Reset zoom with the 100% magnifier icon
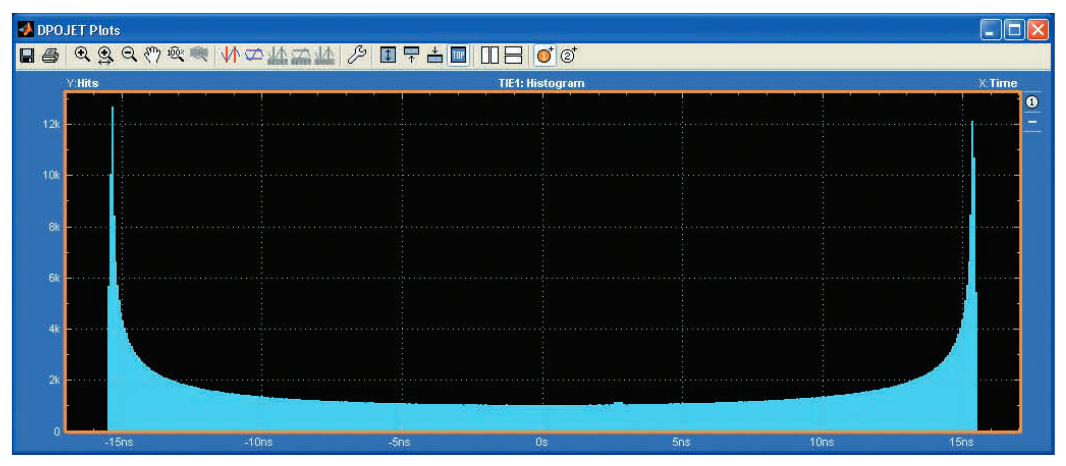1066x466 pixels. pyautogui.click(x=175, y=57)
